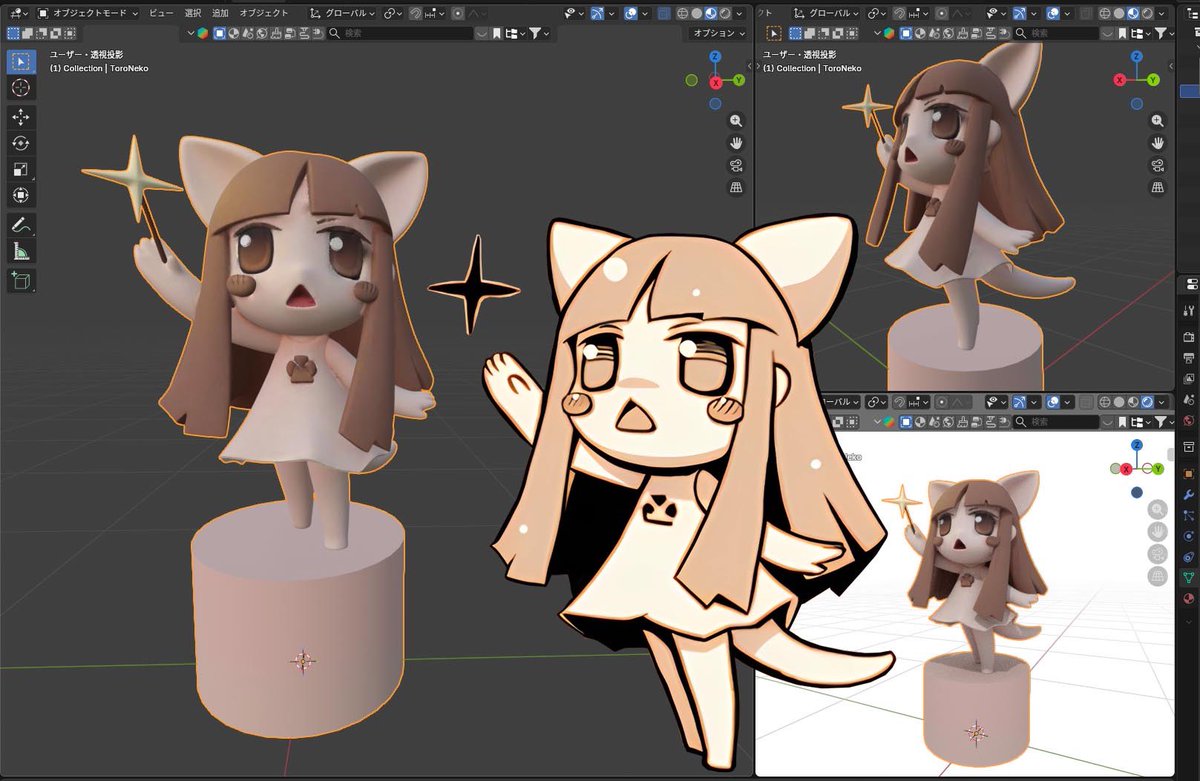
Task: Toggle overlays in main viewport header
Action: click(x=632, y=14)
